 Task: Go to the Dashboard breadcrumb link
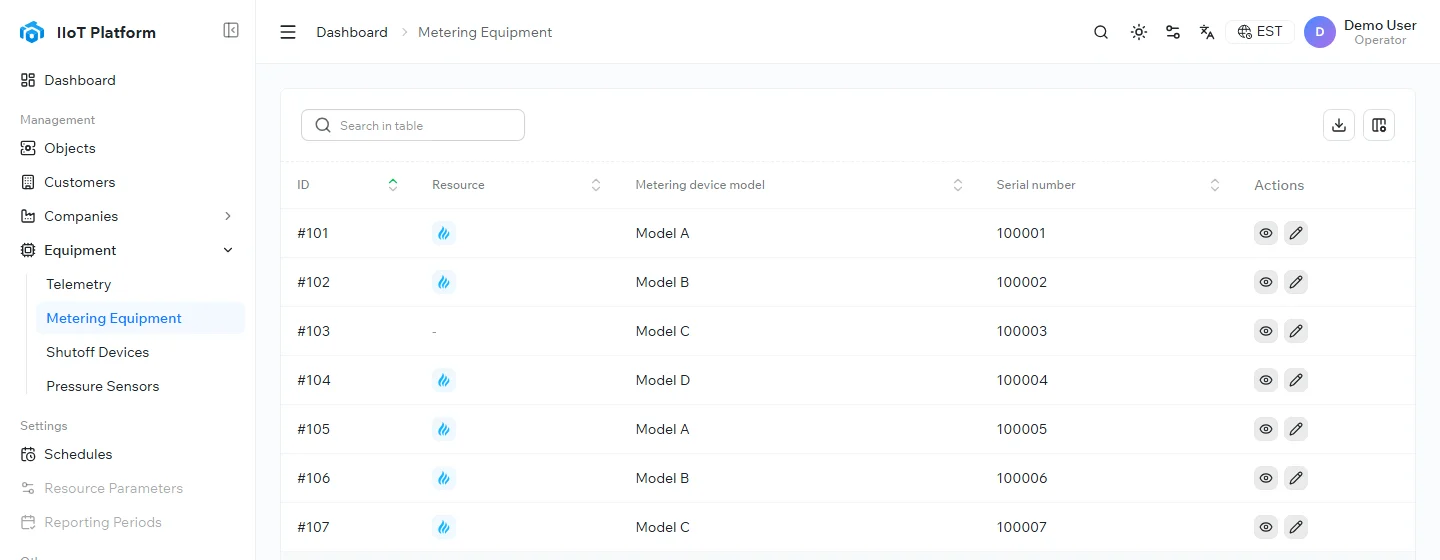(352, 32)
